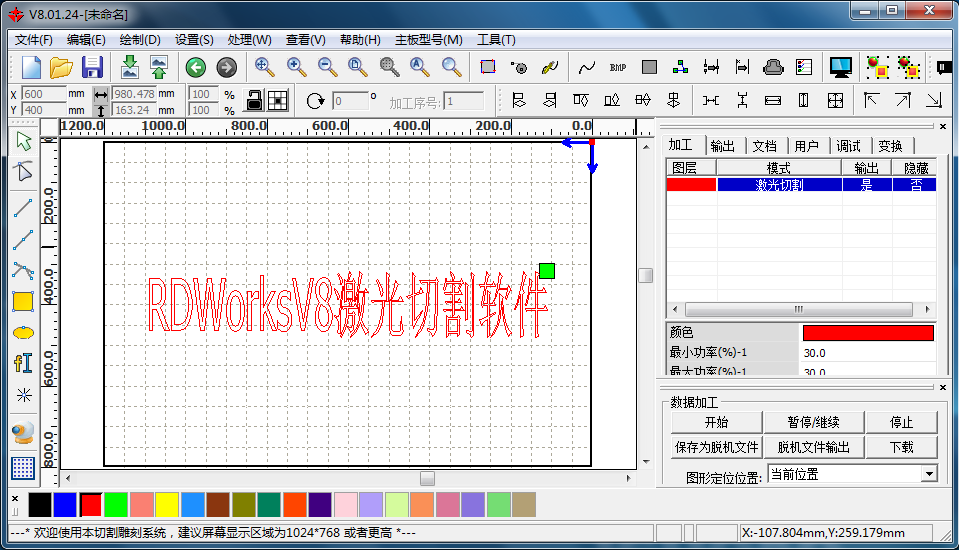Save the project with the floppy disk icon
This screenshot has width=959, height=550.
tap(92, 67)
